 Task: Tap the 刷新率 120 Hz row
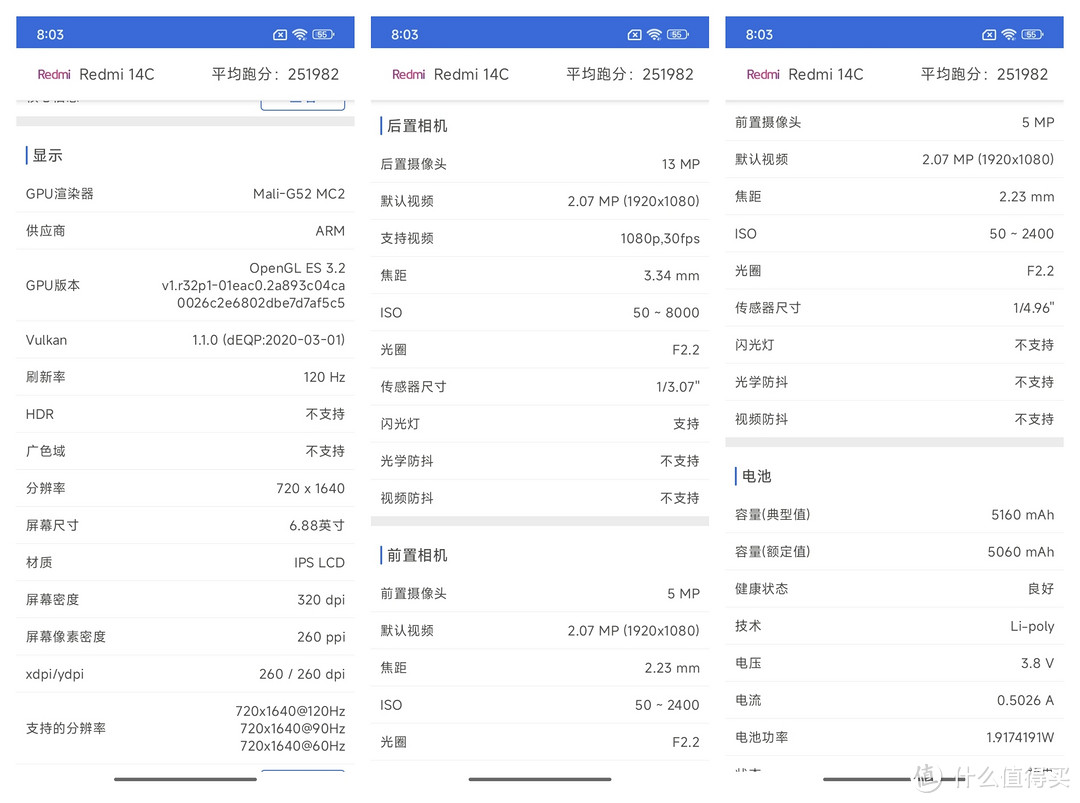click(x=185, y=377)
